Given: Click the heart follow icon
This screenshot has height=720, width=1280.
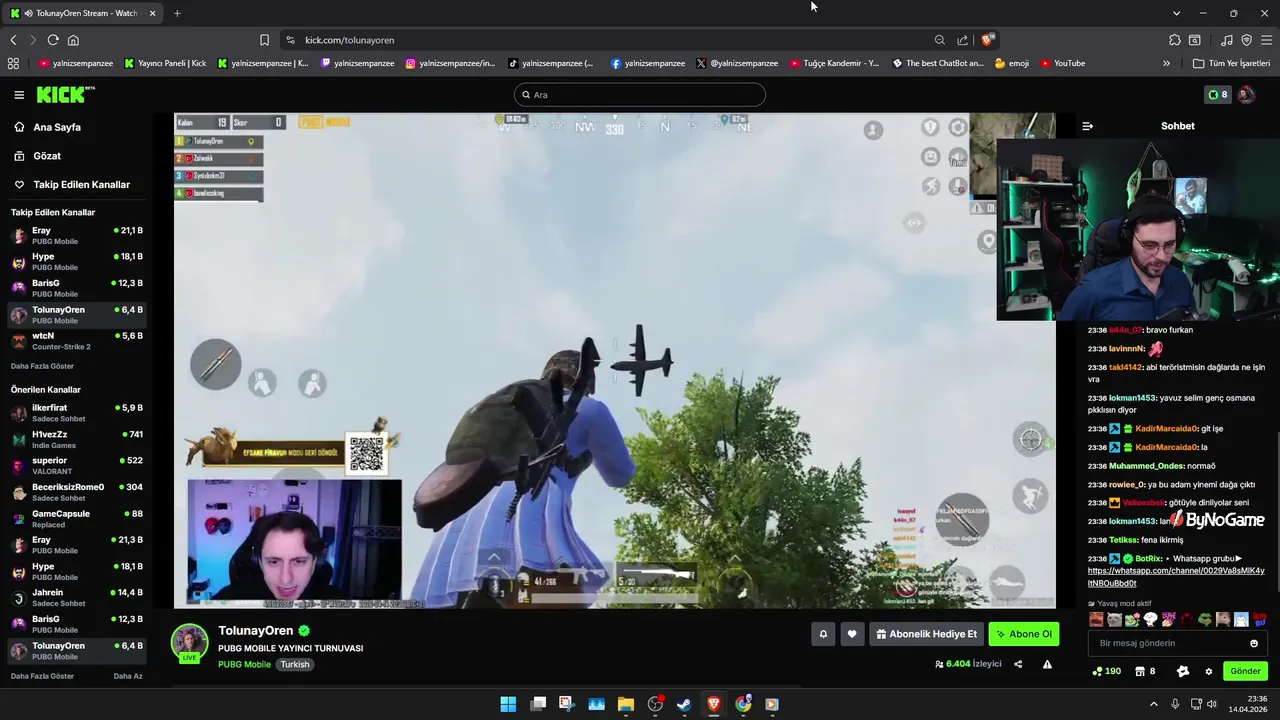Looking at the screenshot, I should pos(852,634).
